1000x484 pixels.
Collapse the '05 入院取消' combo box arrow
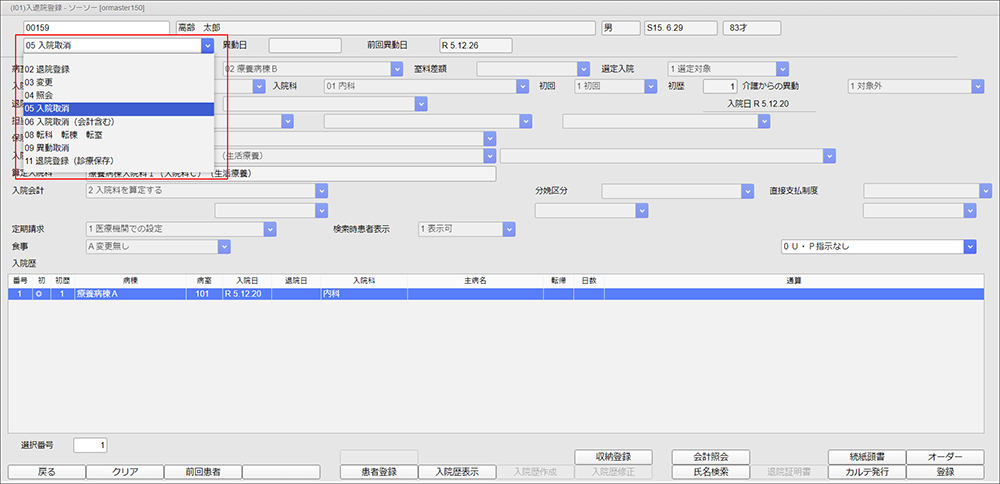[207, 46]
